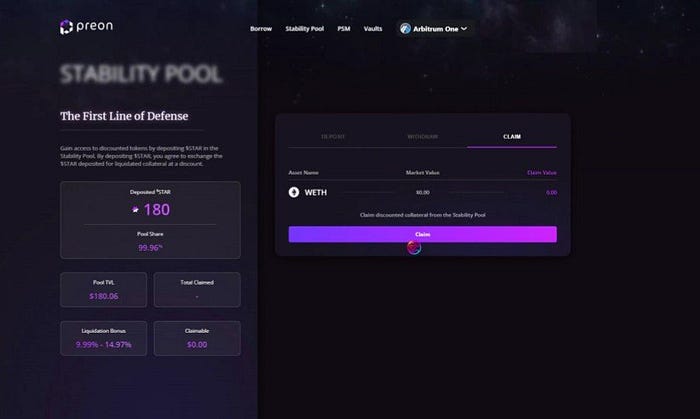The width and height of the screenshot is (700, 419).
Task: Click the preon wordmark text
Action: tap(95, 26)
